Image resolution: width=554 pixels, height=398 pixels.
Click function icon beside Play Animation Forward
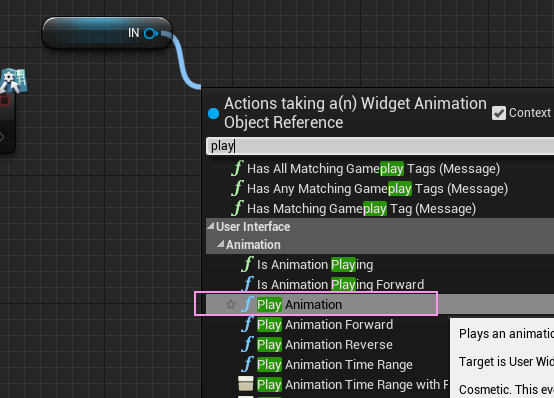[248, 324]
